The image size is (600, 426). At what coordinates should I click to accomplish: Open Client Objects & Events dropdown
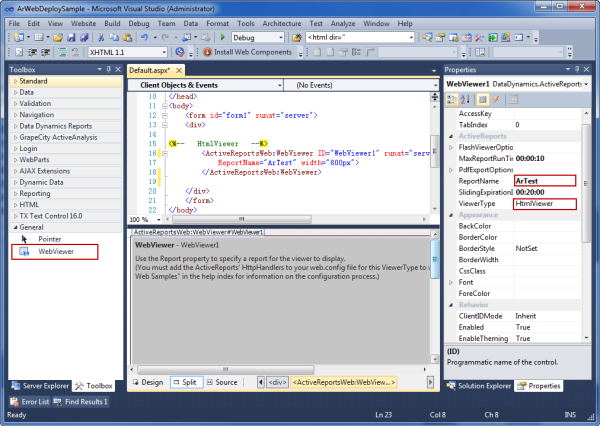tap(280, 85)
